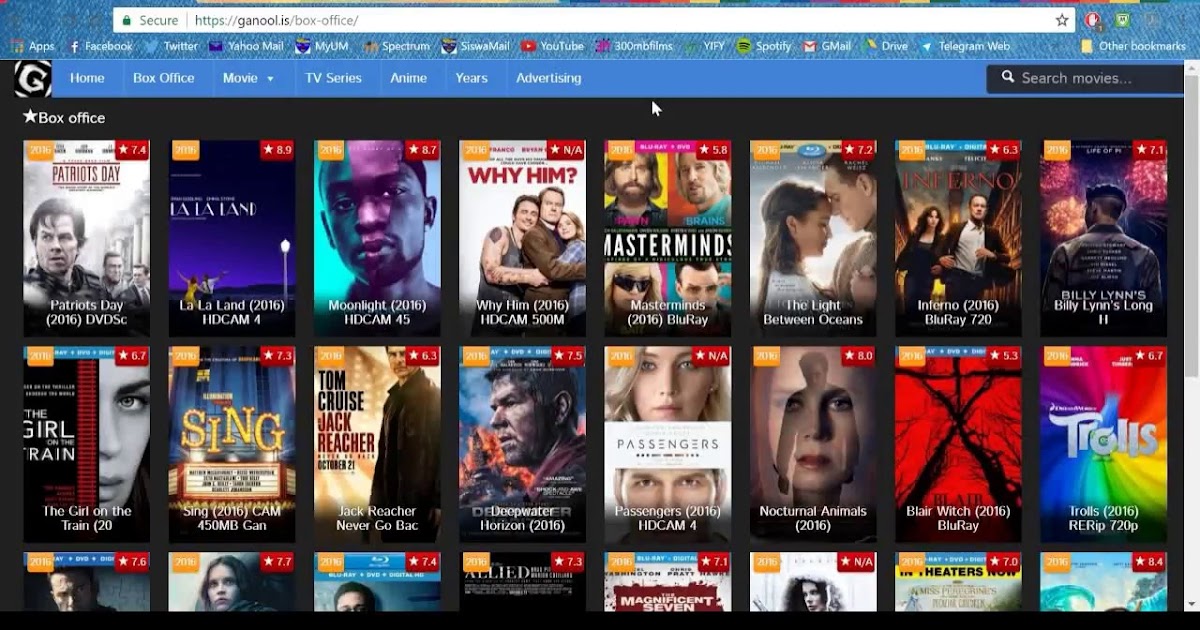
Task: Click the 8.7 rating badge on Moonlight
Action: click(x=422, y=150)
